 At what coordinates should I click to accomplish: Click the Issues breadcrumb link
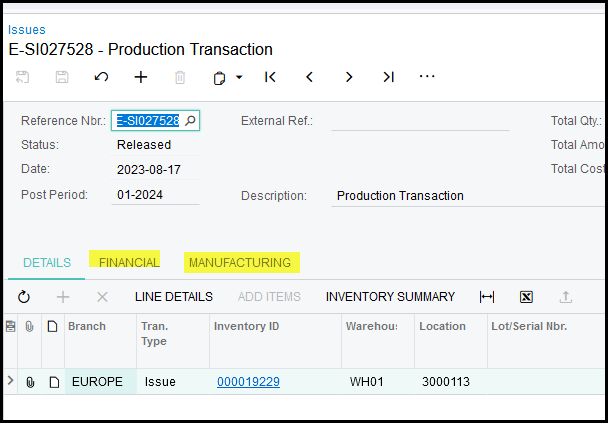pyautogui.click(x=27, y=30)
